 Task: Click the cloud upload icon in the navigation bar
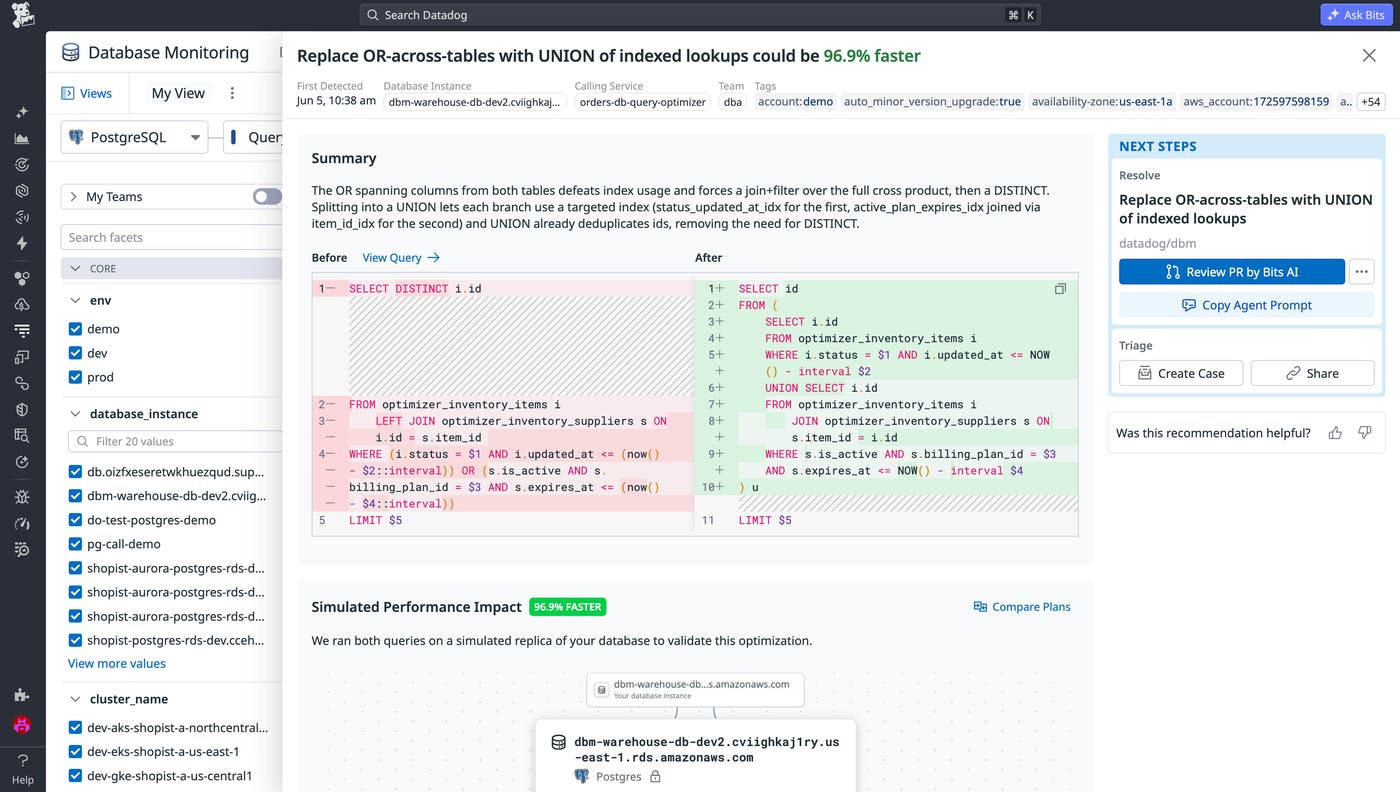pos(22,304)
